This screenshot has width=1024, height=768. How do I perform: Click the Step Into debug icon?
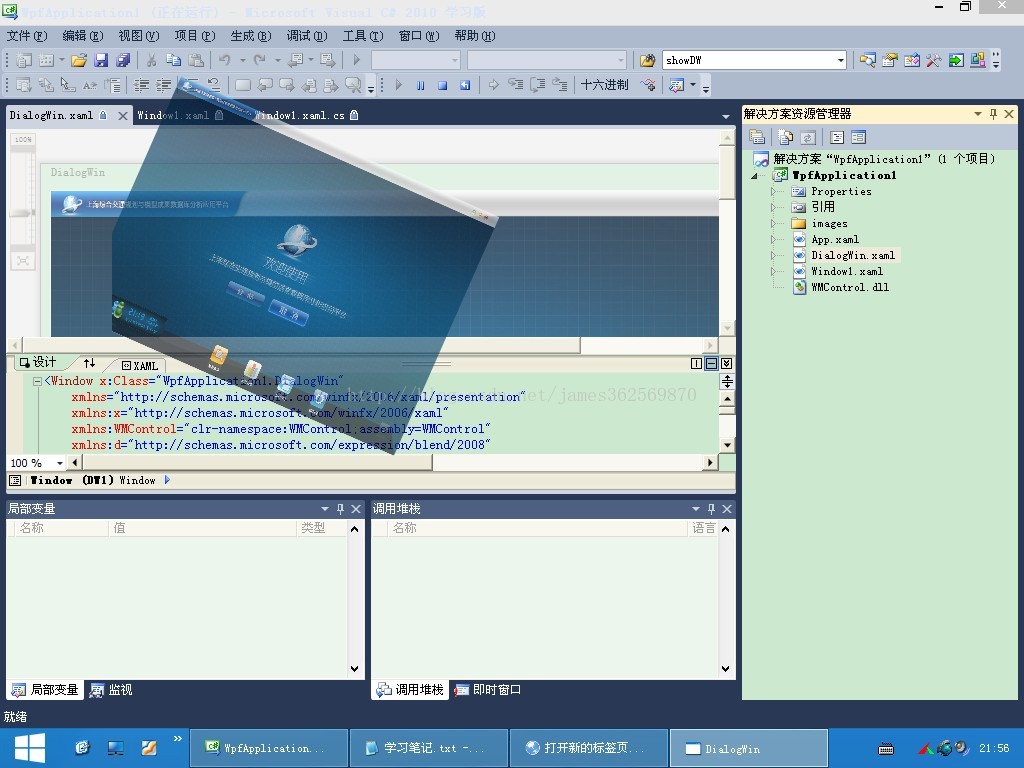[x=515, y=85]
